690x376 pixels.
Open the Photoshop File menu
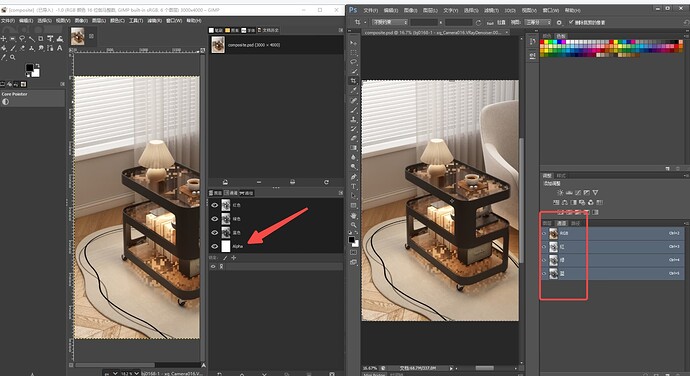(371, 10)
